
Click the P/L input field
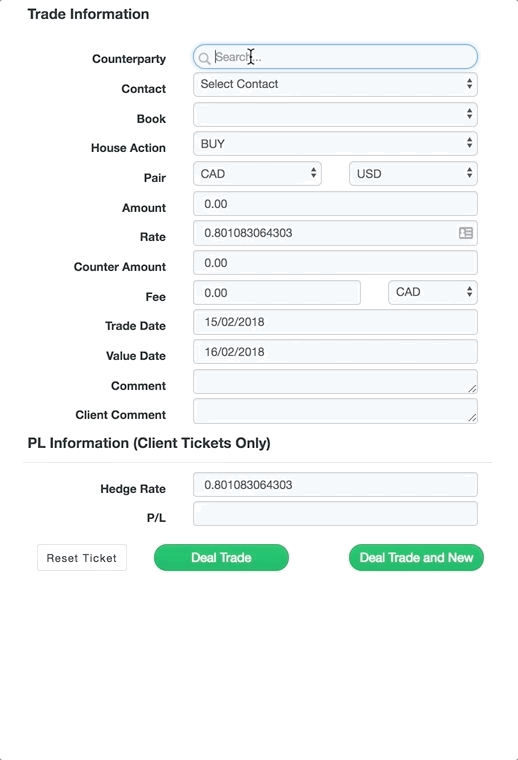(x=335, y=514)
